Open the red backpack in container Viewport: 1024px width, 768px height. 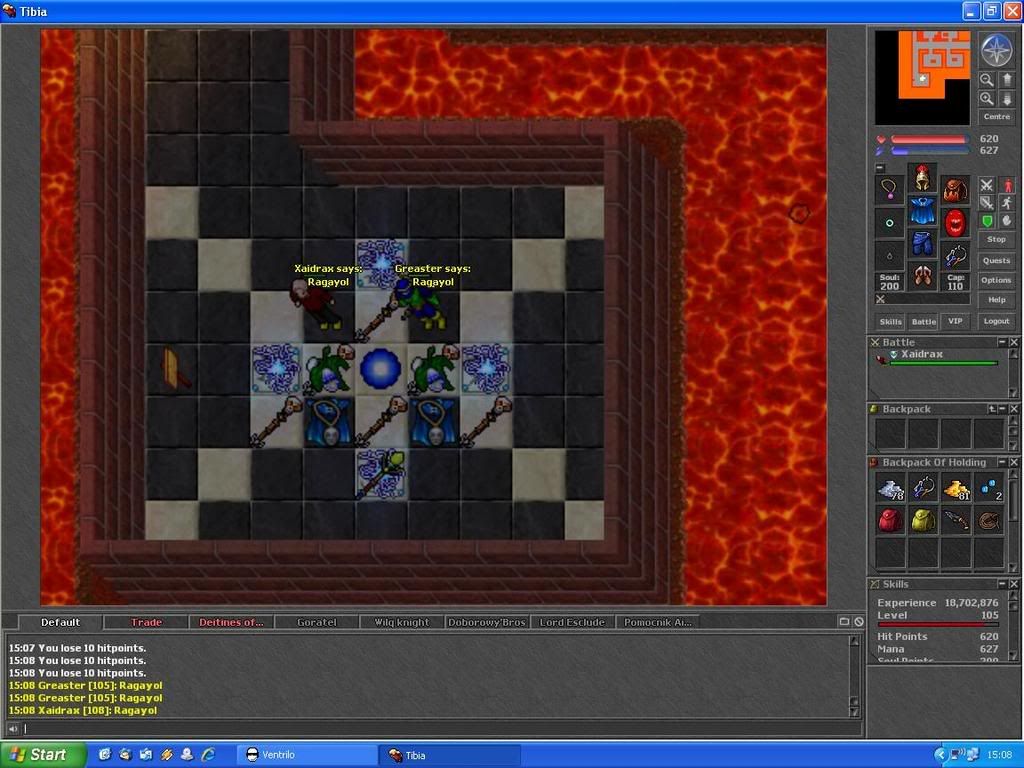tap(890, 520)
